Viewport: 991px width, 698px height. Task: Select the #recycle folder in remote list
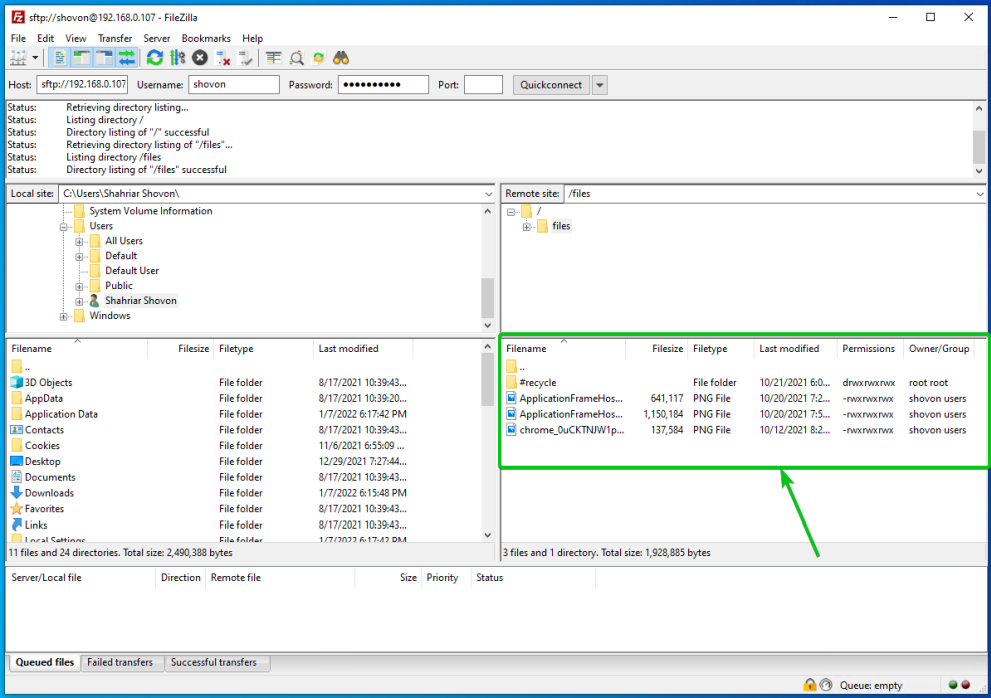(x=537, y=382)
